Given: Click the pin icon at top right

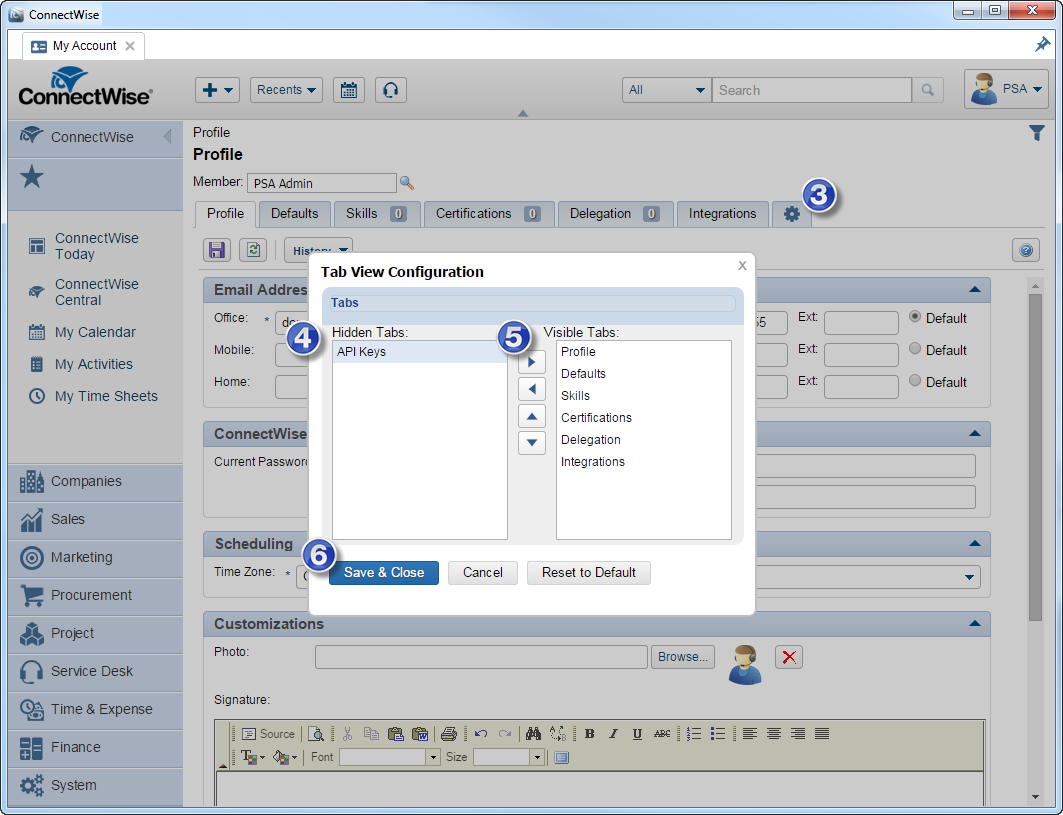Looking at the screenshot, I should (x=1042, y=45).
